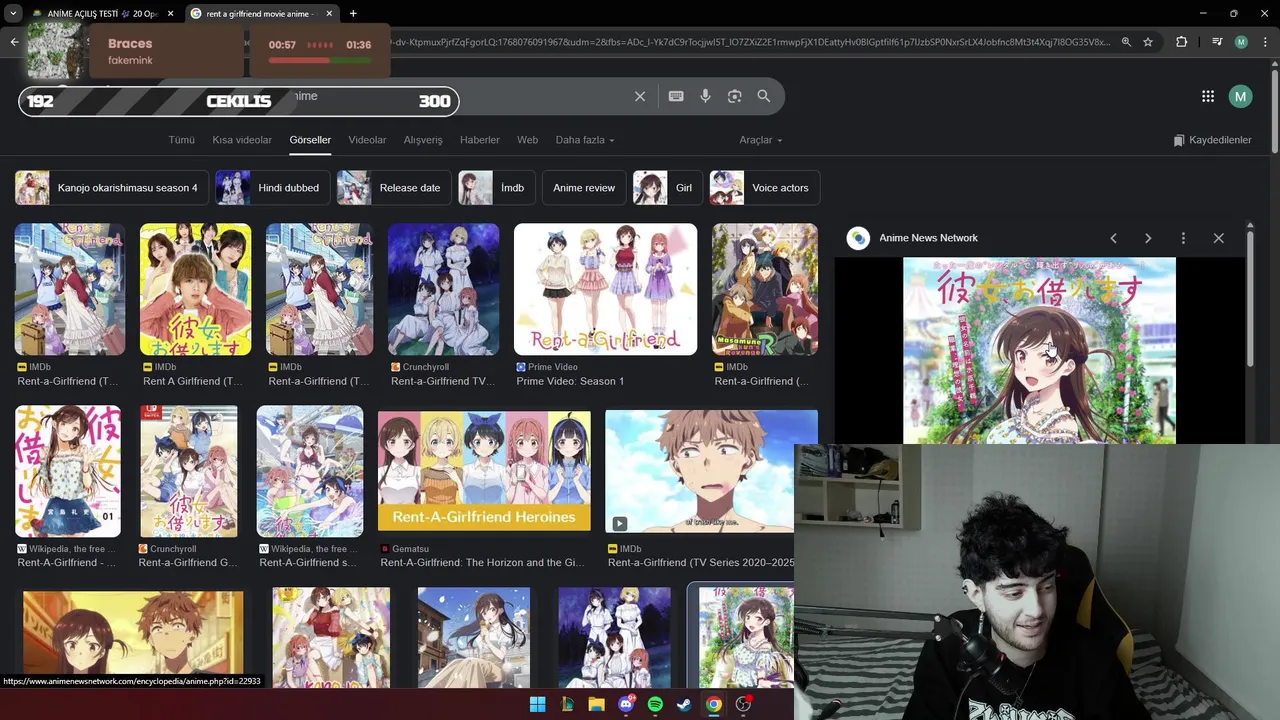Open the Gematsu Horizon article link
1280x720 pixels.
(483, 563)
